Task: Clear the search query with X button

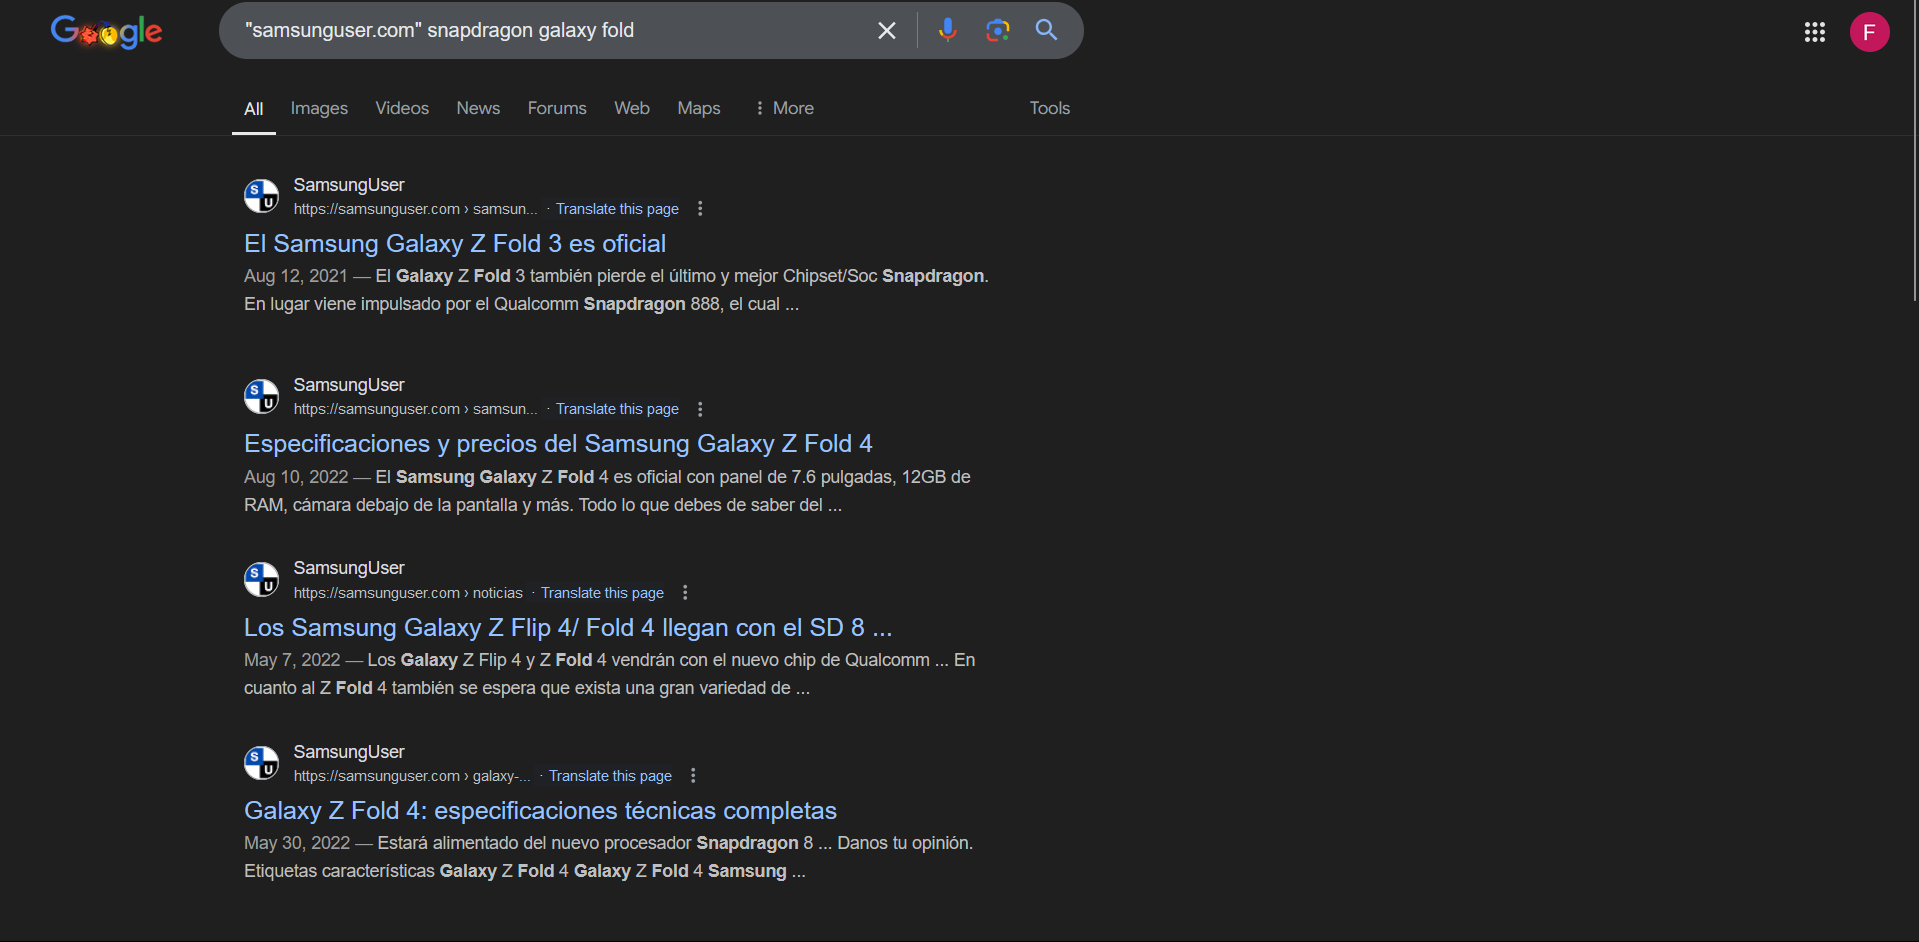Action: [886, 31]
